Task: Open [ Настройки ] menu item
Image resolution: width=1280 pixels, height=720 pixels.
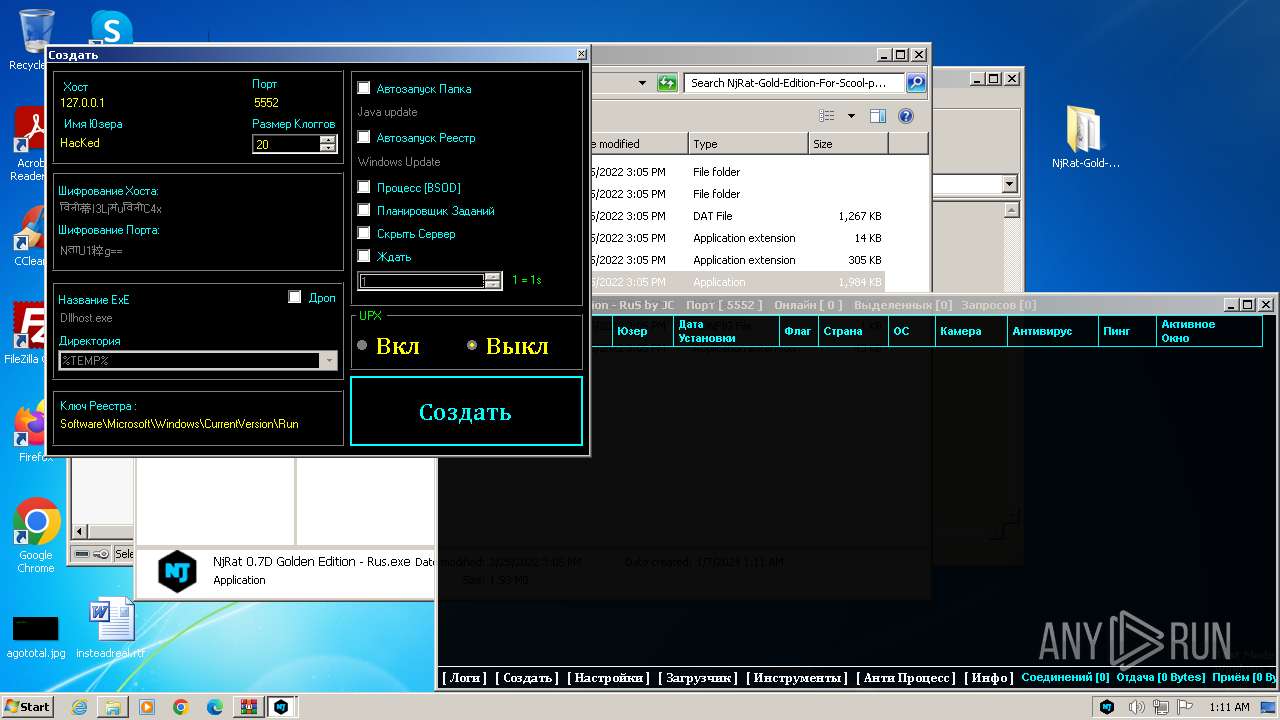Action: pos(609,678)
